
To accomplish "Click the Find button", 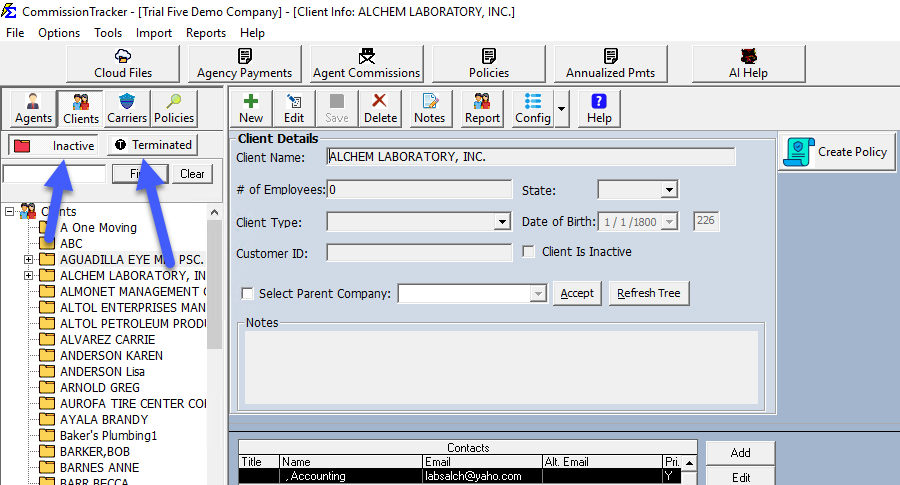I will click(140, 174).
